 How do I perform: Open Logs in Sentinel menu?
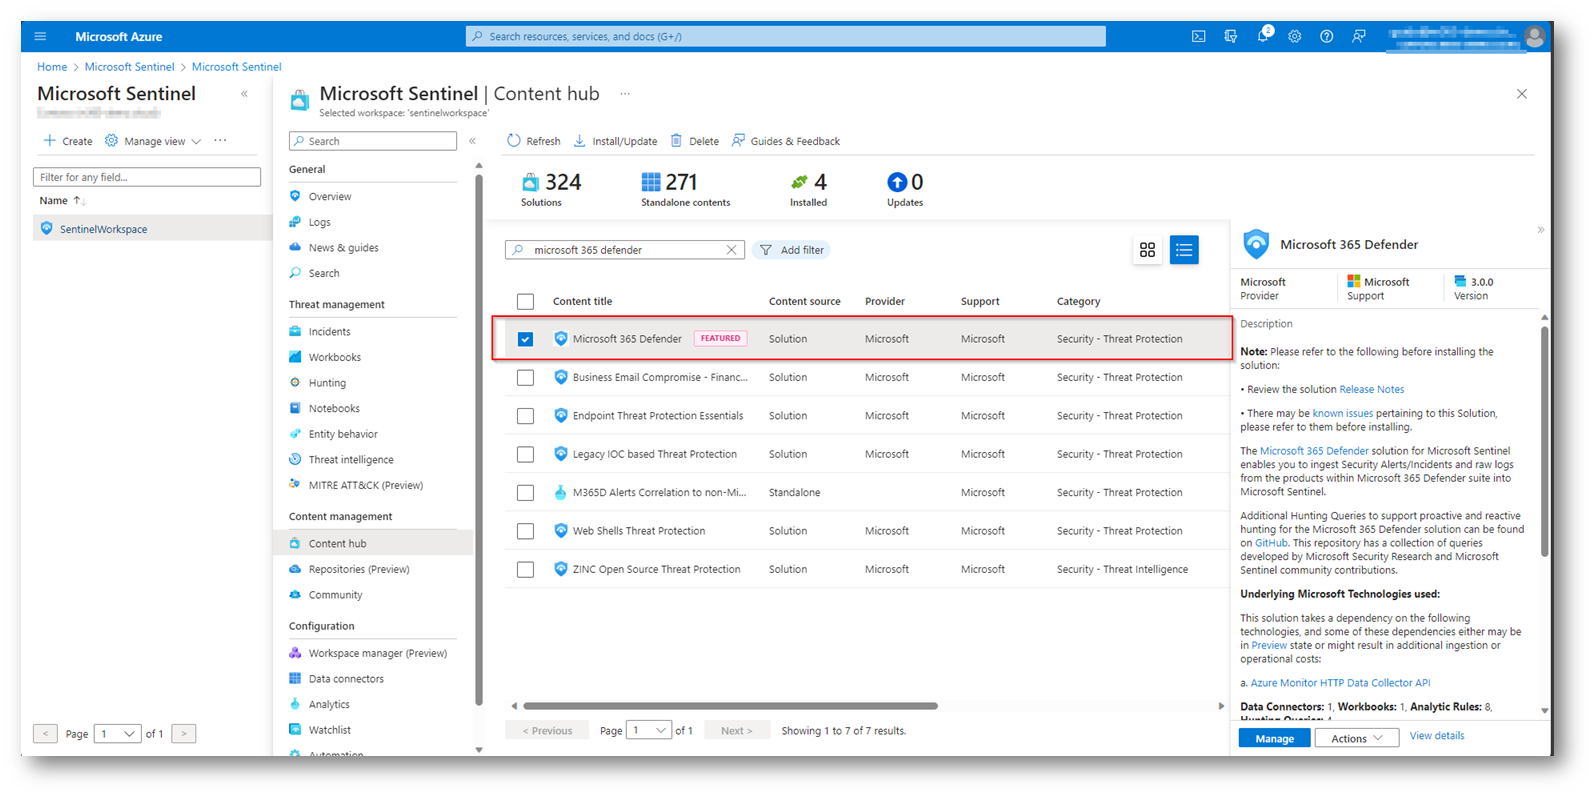click(x=320, y=222)
